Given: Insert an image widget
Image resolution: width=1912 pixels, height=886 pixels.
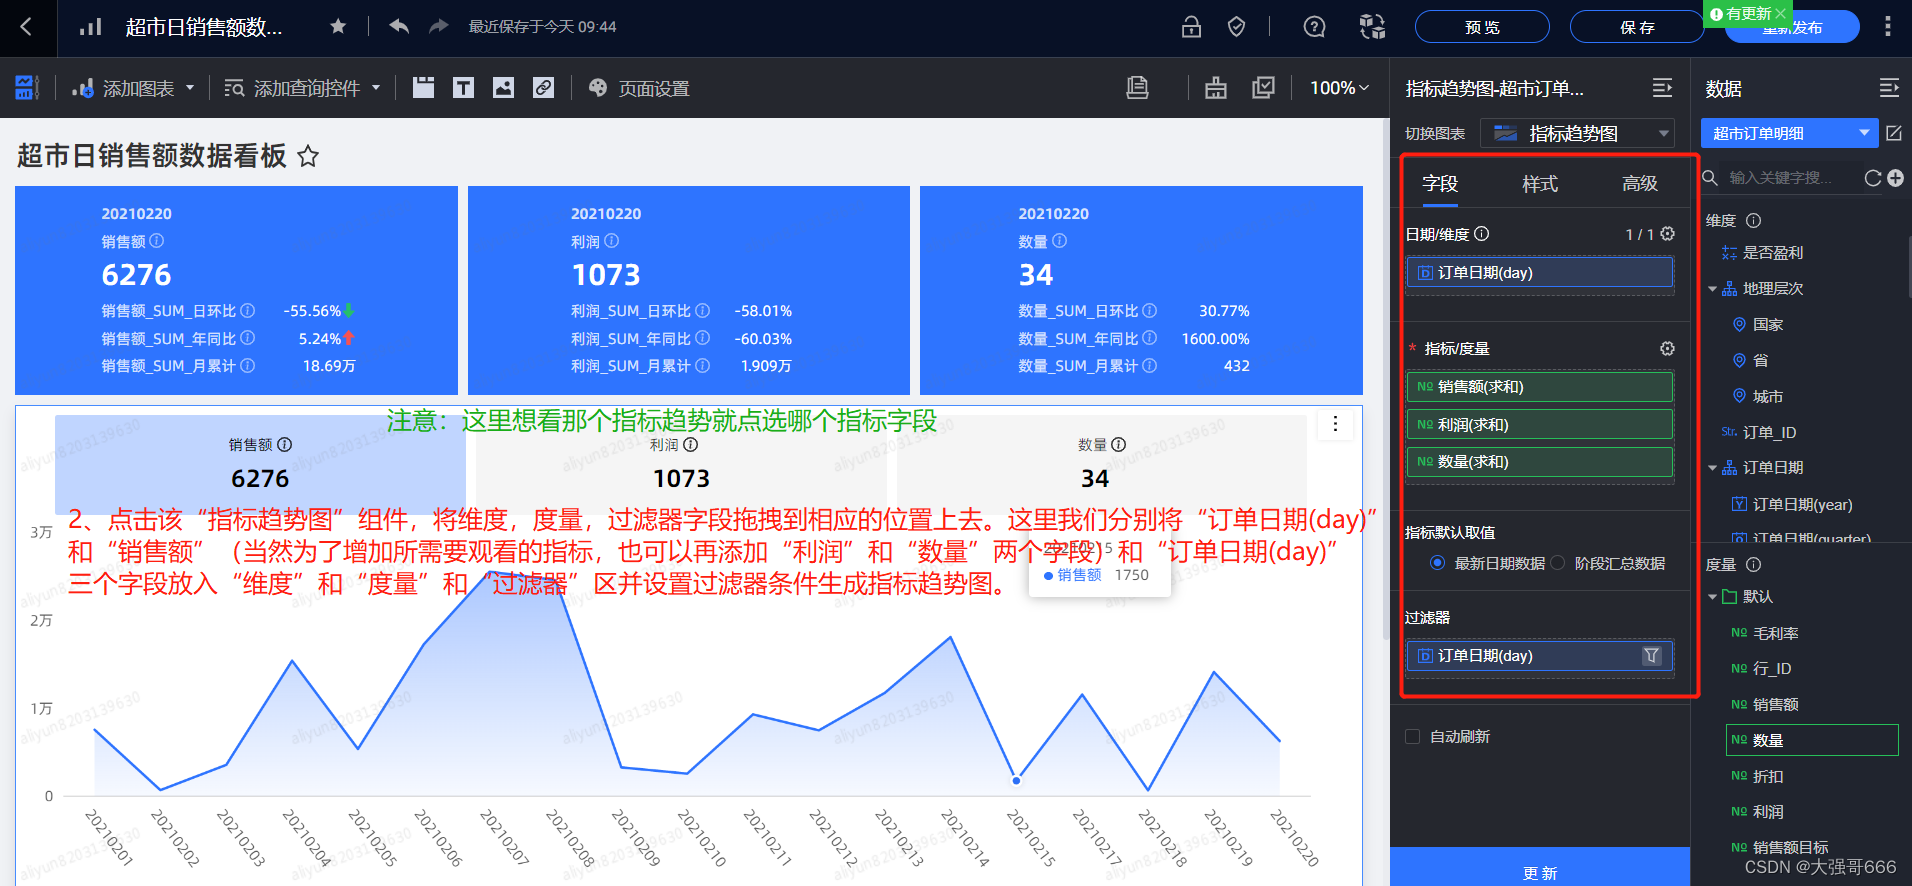Looking at the screenshot, I should tap(503, 88).
